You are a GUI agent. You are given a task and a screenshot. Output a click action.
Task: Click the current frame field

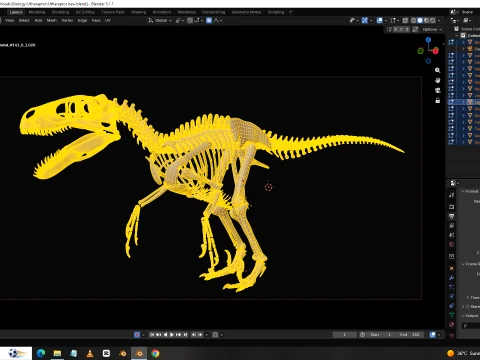344,335
